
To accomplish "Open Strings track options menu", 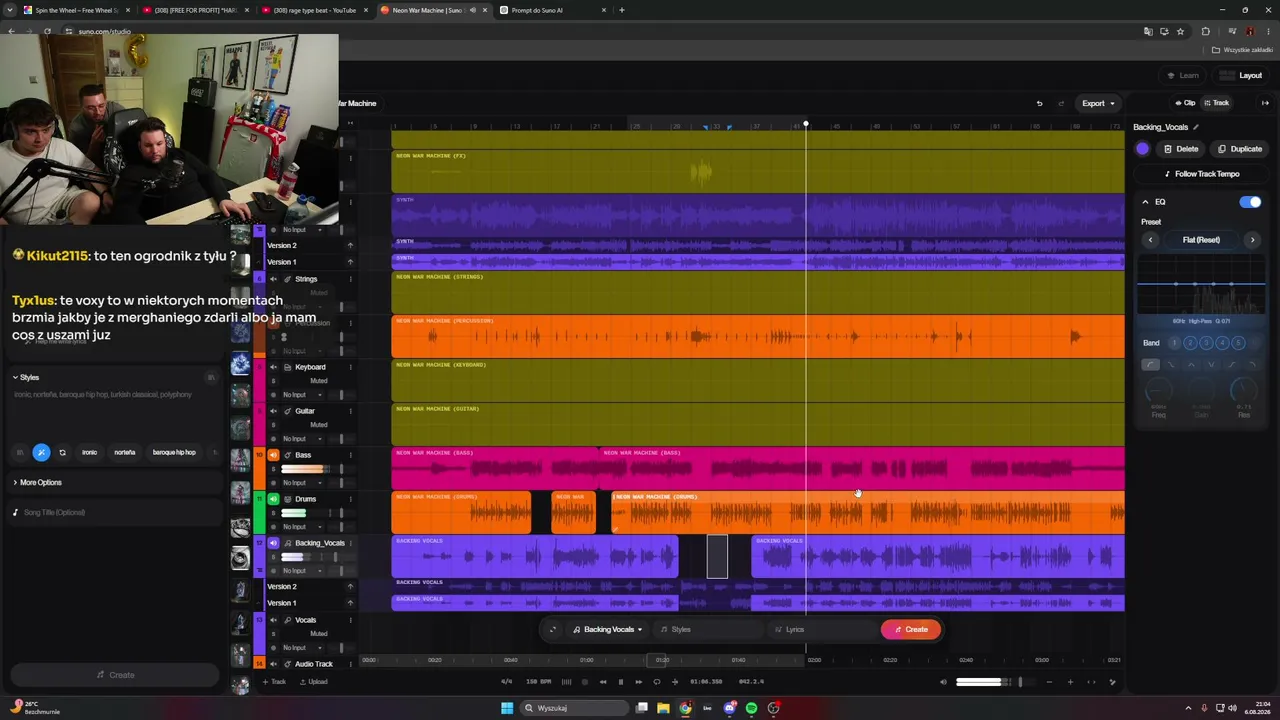I will click(x=350, y=279).
